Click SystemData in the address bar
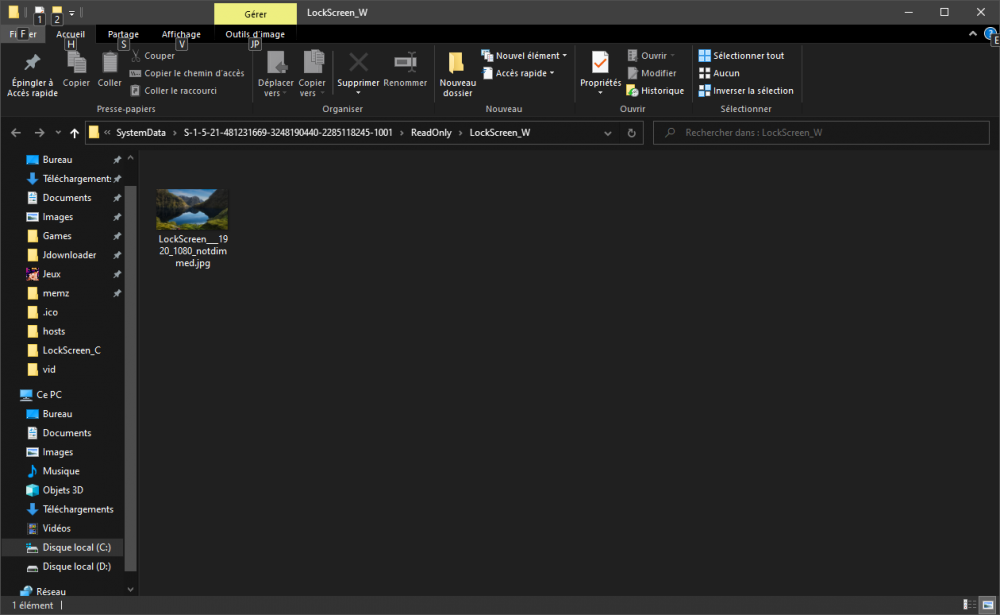This screenshot has width=1000, height=615. tap(141, 133)
